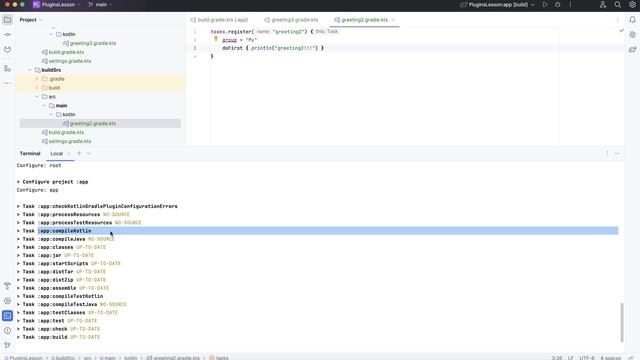Show more tool windows via ellipsis
This screenshot has height=360, width=640.
pyautogui.click(x=7, y=83)
